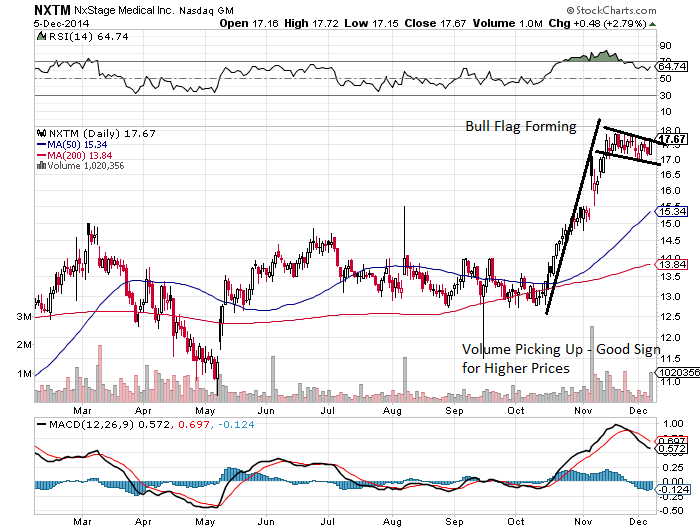Click the -0.50 label on MACD axis
700x530 pixels.
coord(672,511)
